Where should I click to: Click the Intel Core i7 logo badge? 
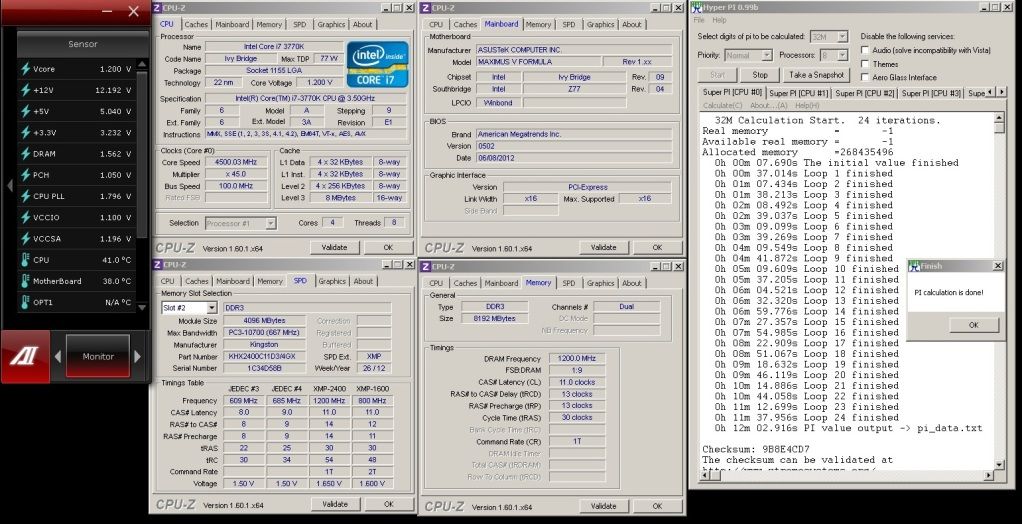[377, 63]
